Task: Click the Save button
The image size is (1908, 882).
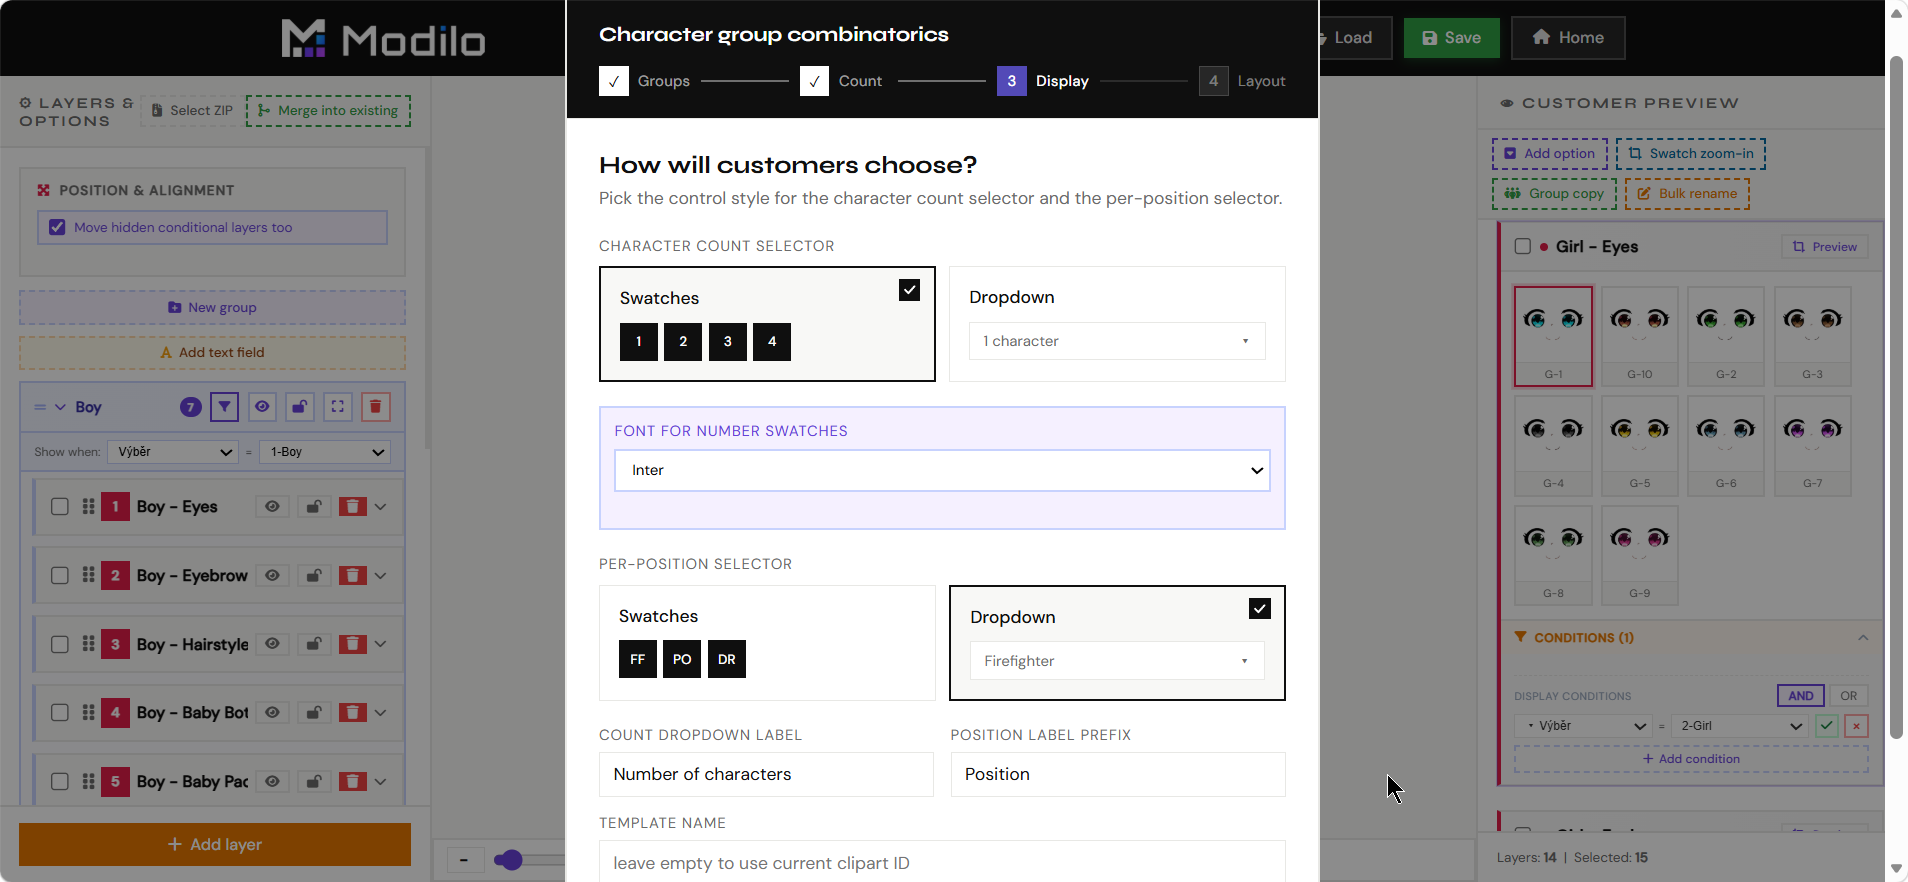Action: coord(1451,38)
